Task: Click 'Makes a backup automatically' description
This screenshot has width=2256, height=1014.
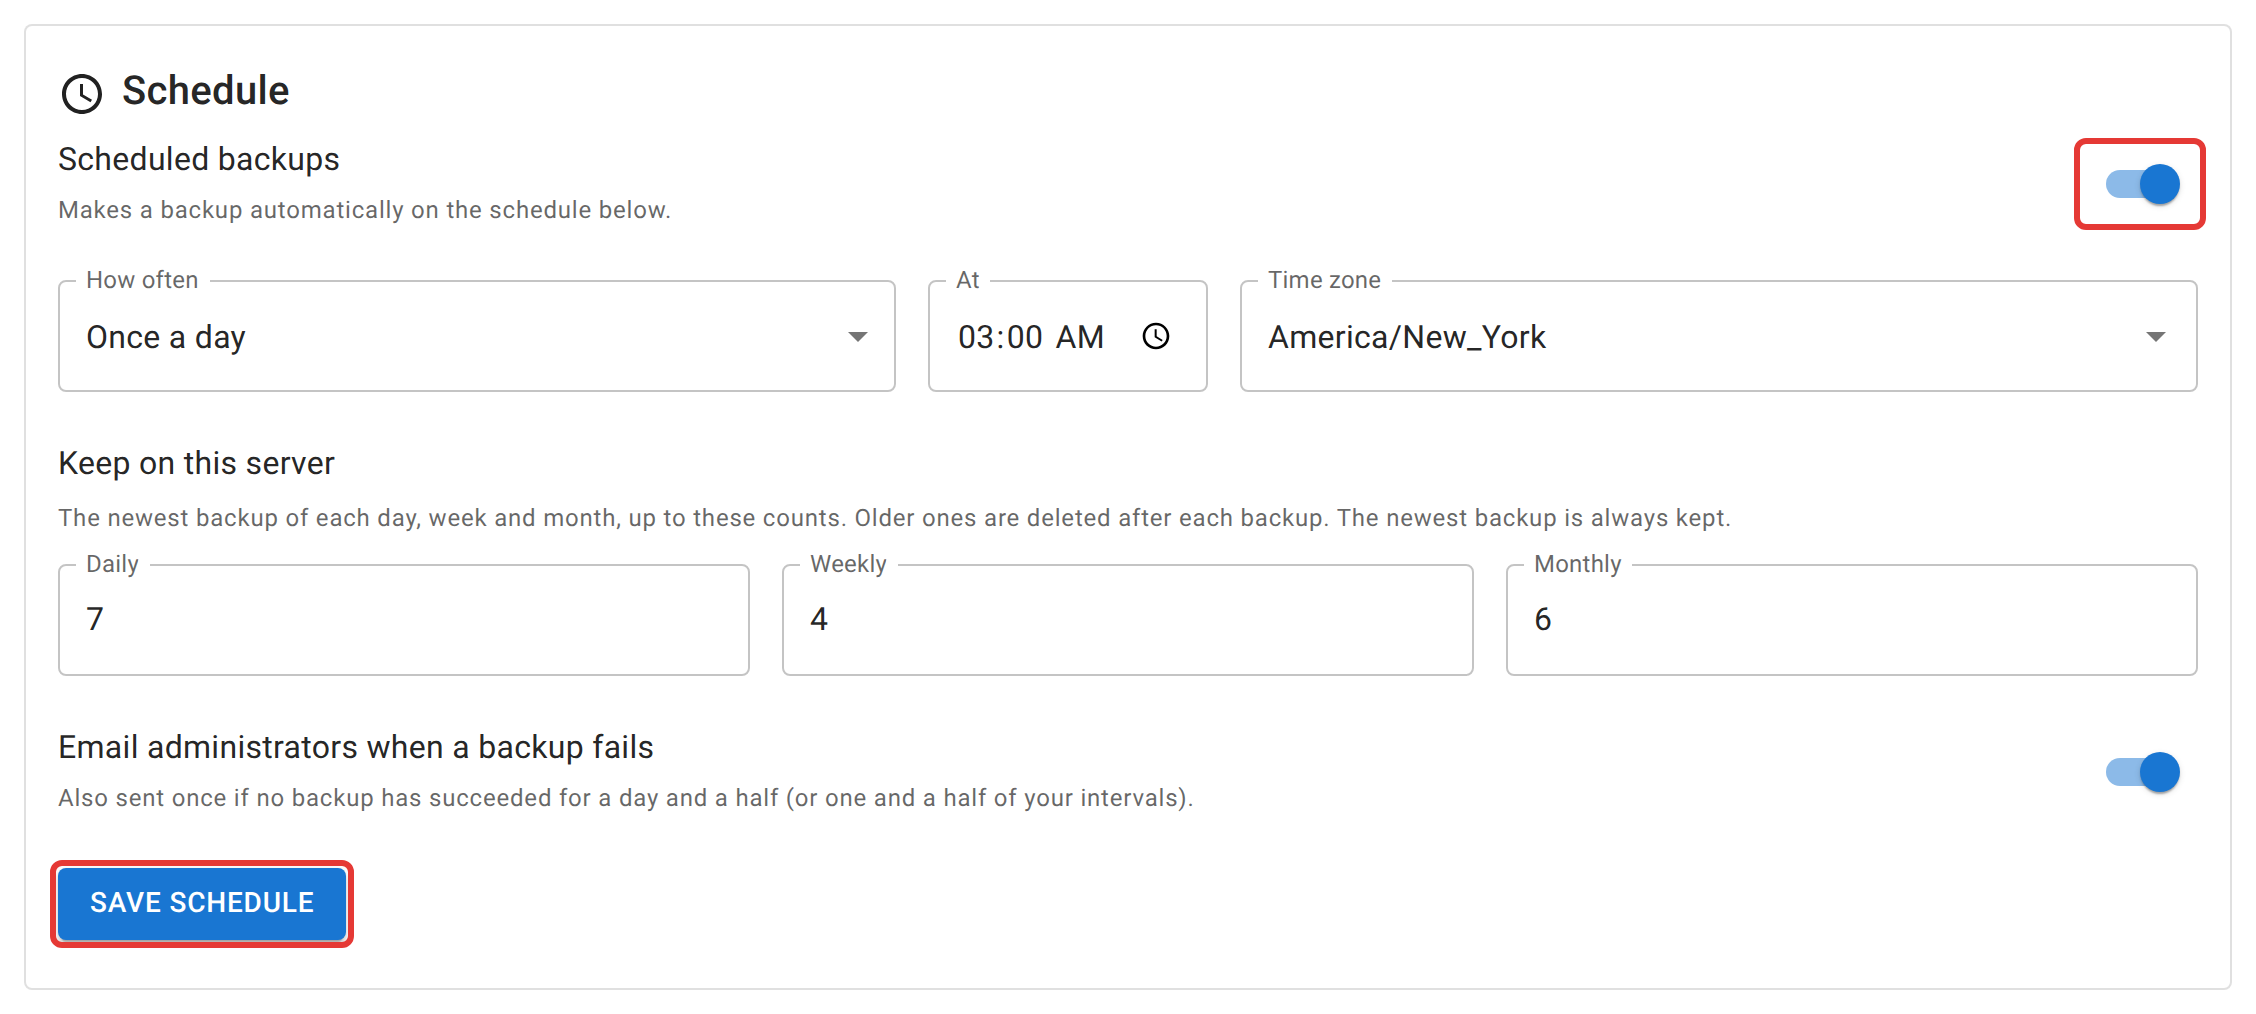Action: 365,210
